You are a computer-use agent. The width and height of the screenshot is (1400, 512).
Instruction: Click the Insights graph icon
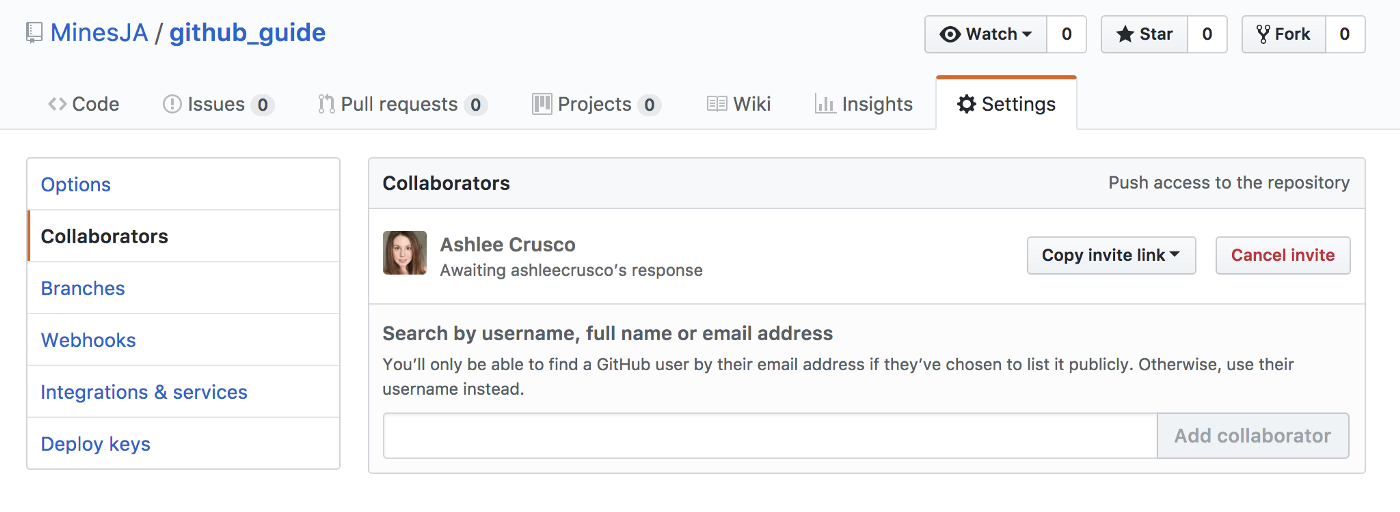pyautogui.click(x=825, y=104)
